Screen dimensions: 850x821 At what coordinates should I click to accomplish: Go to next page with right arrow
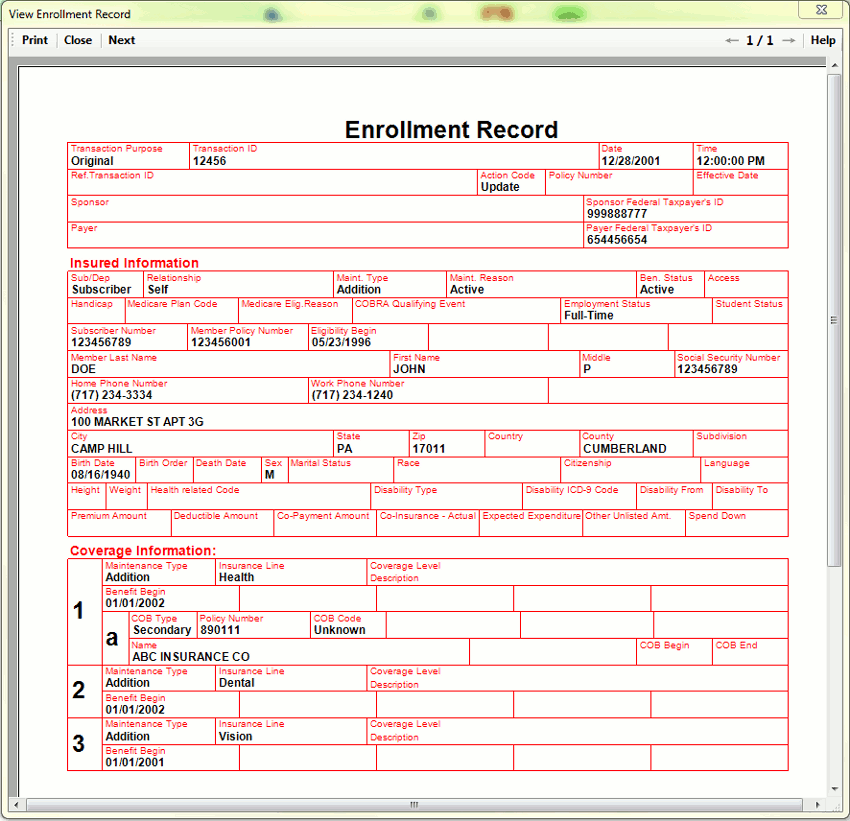pyautogui.click(x=789, y=41)
